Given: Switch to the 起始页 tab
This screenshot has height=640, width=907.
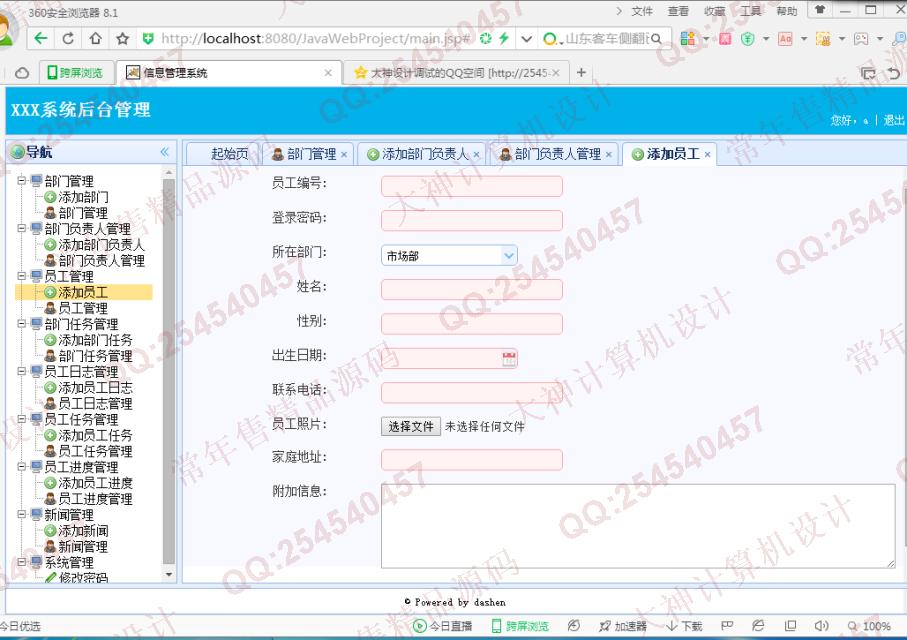Looking at the screenshot, I should pyautogui.click(x=229, y=154).
